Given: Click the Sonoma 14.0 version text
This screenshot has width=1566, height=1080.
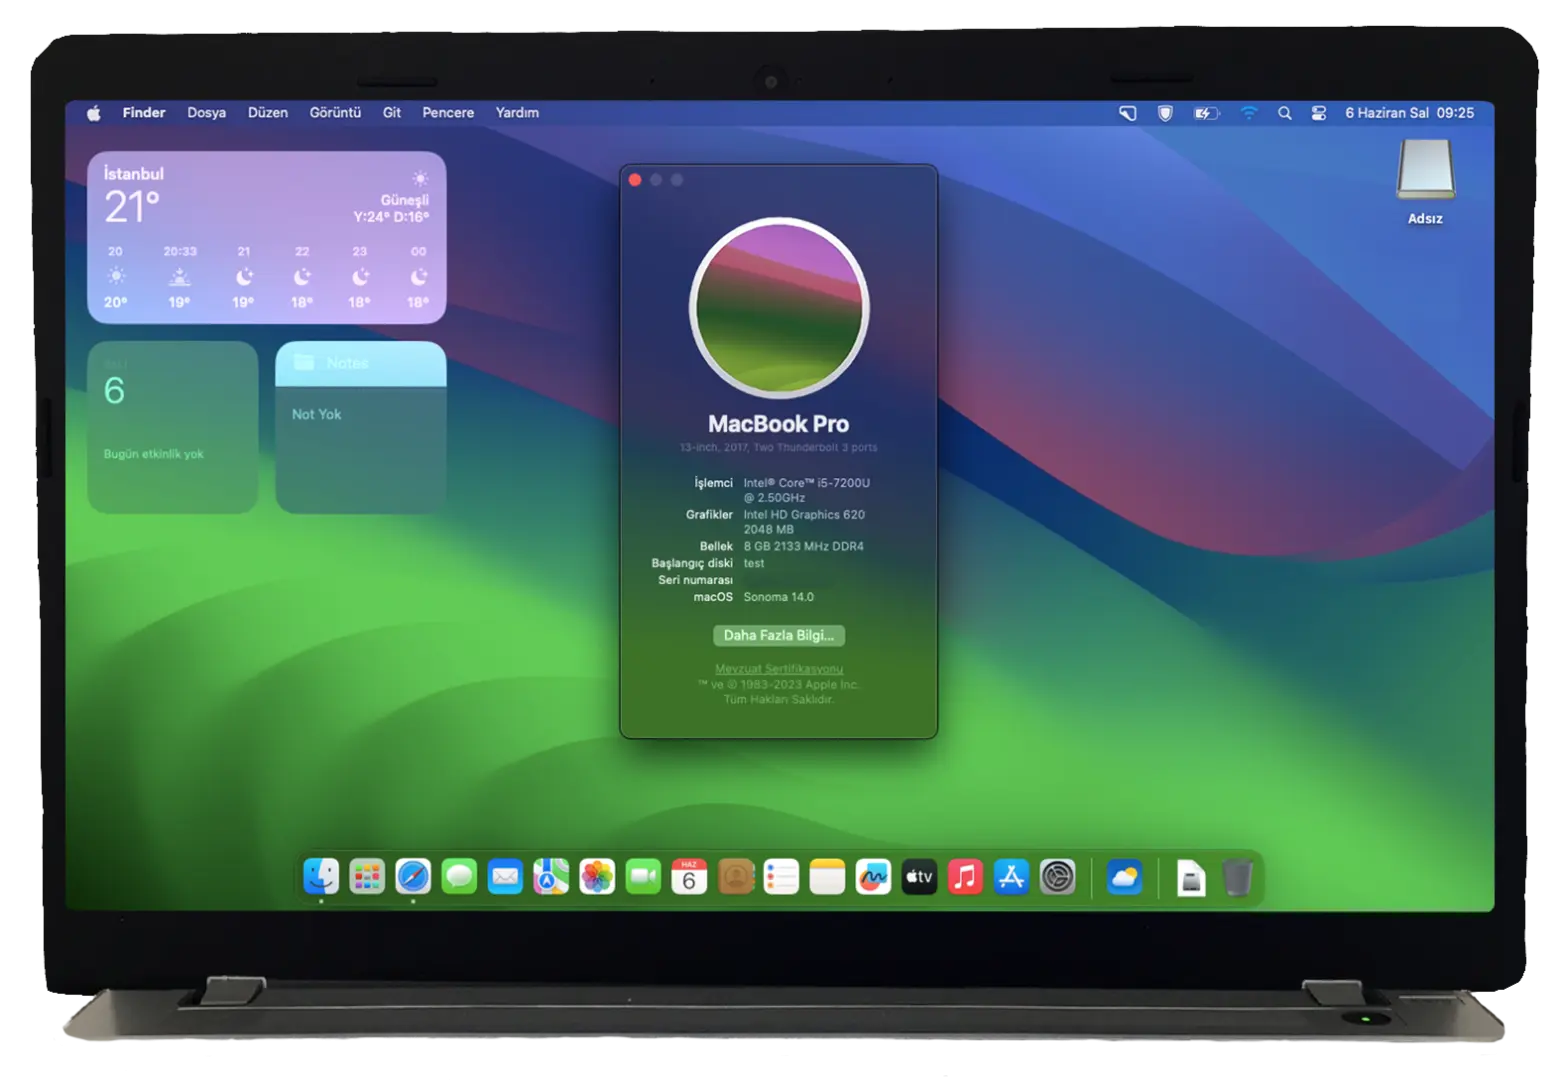Looking at the screenshot, I should click(779, 597).
